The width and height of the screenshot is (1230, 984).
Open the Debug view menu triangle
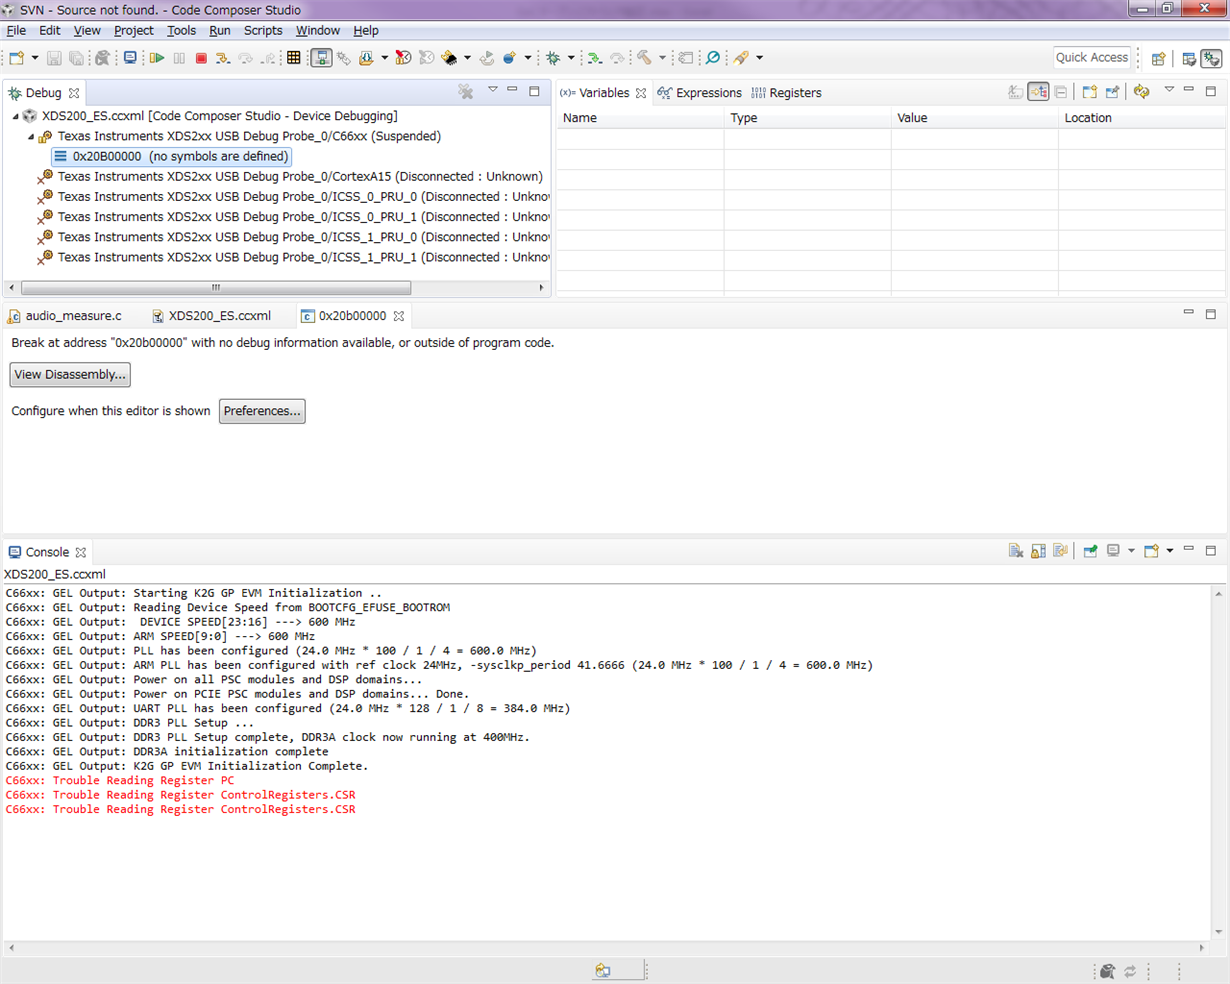click(x=492, y=90)
